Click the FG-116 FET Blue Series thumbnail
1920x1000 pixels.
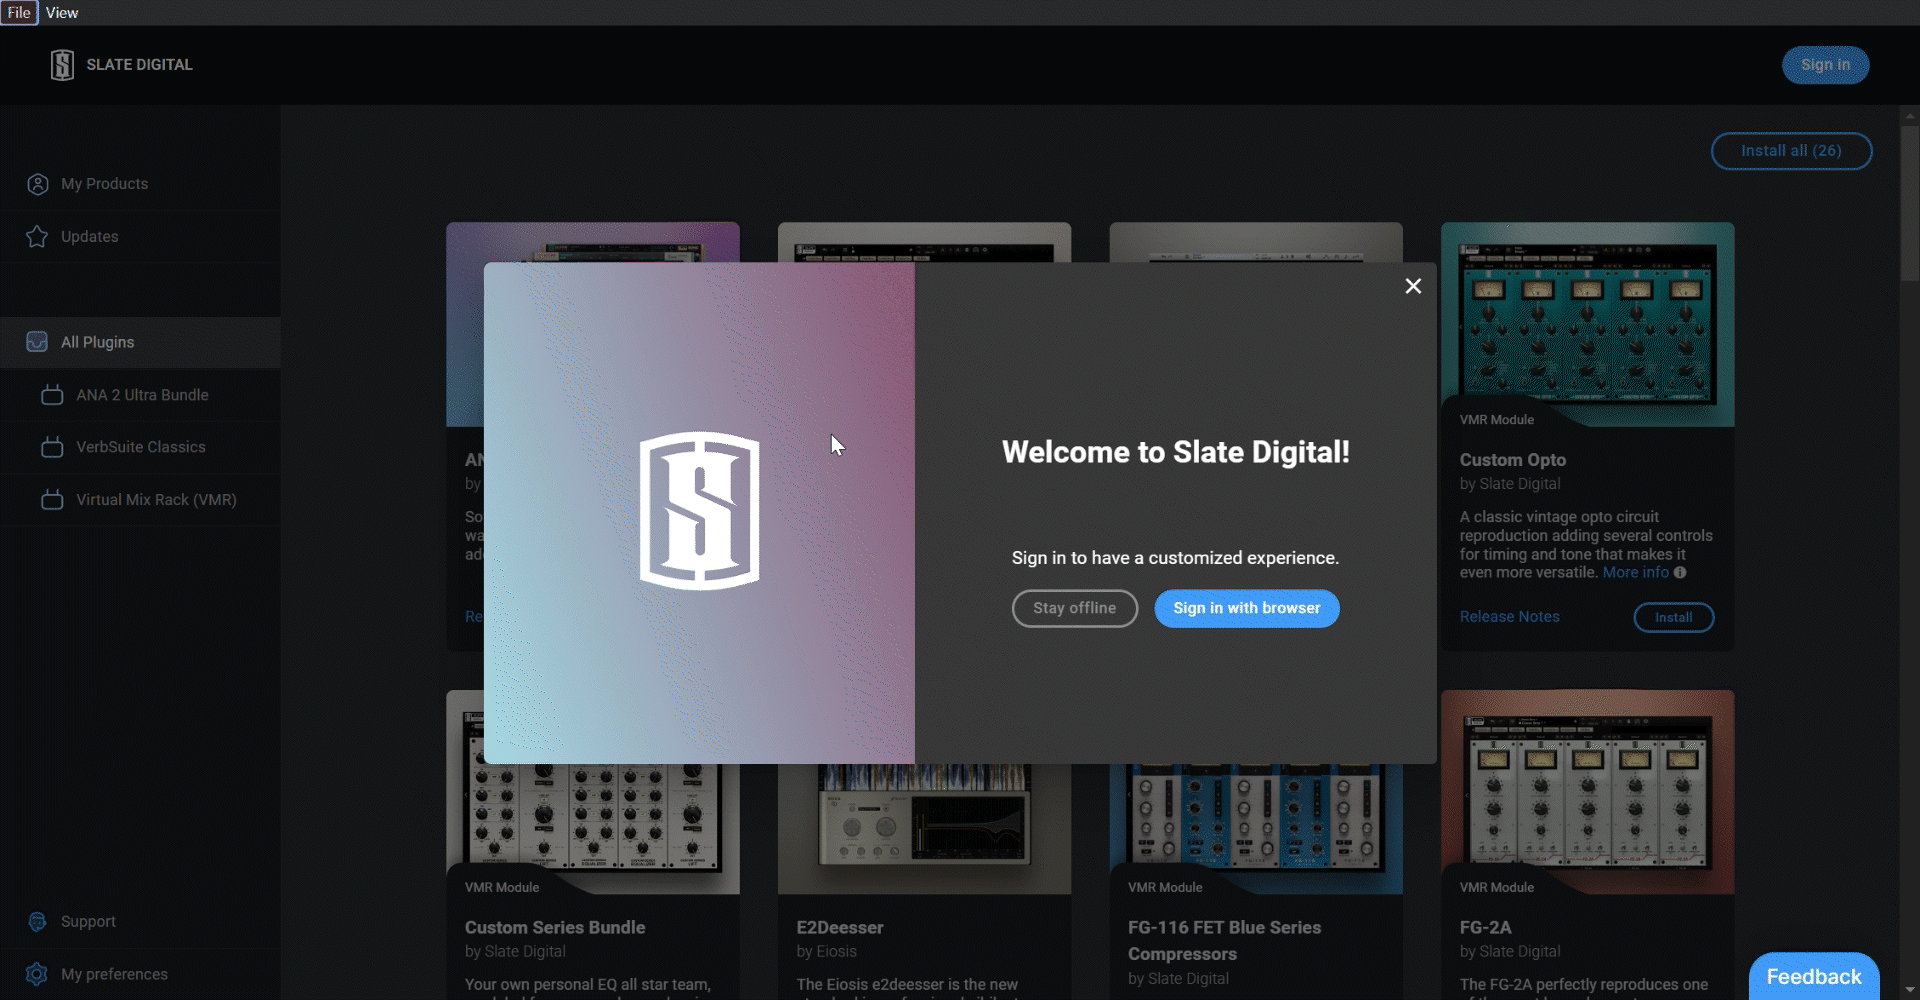coord(1255,828)
